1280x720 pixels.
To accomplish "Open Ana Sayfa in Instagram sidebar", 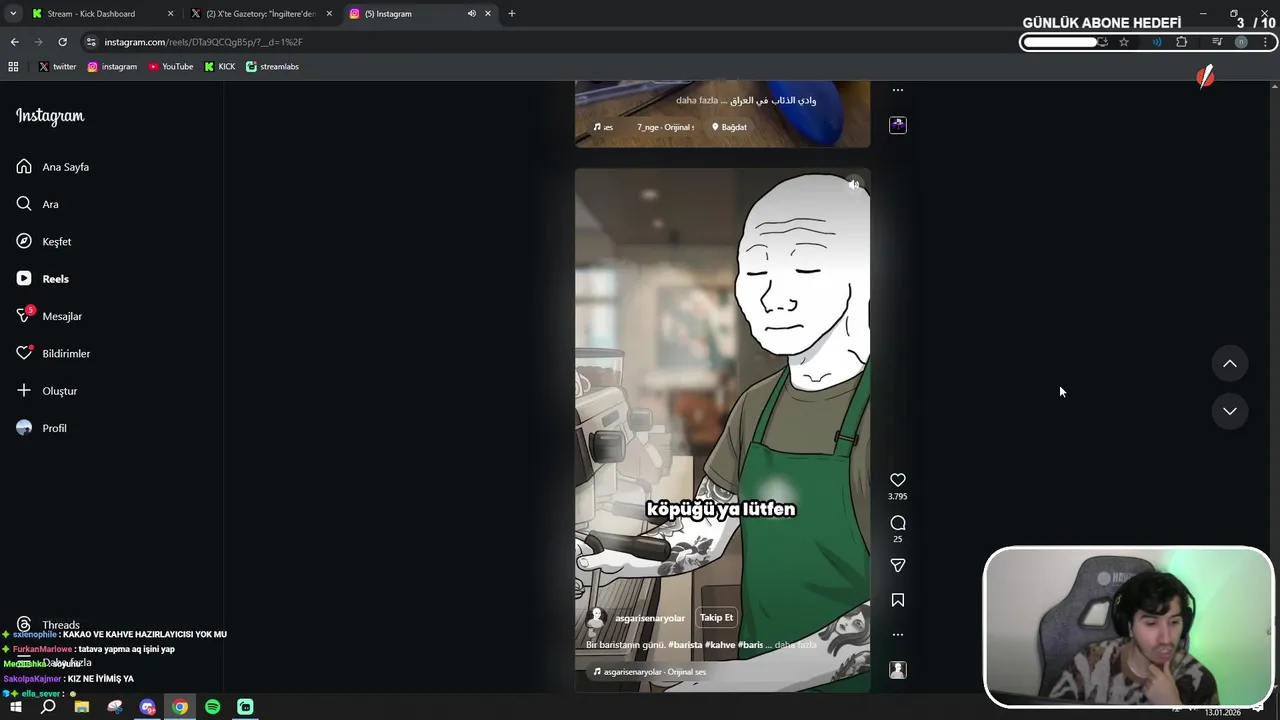I will pyautogui.click(x=53, y=167).
